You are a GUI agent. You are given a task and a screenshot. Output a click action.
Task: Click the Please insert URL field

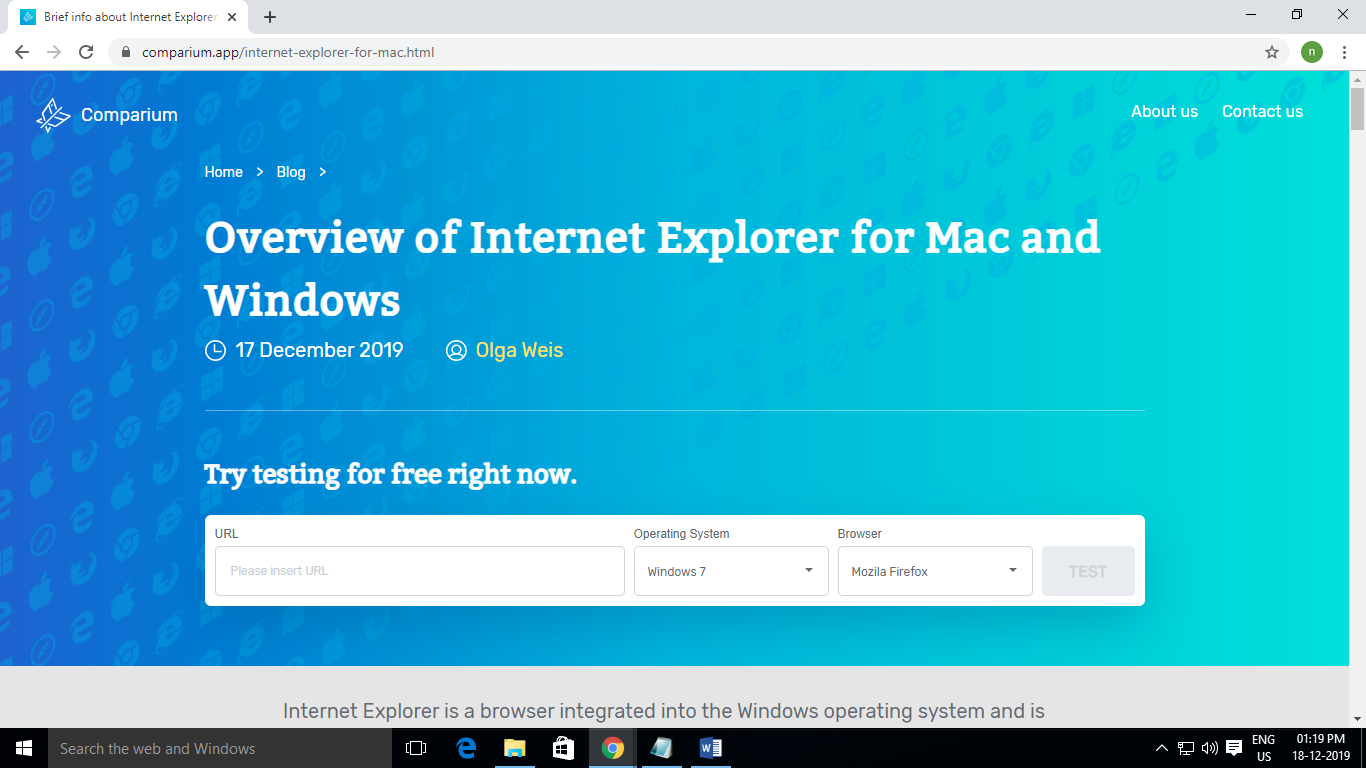tap(420, 571)
